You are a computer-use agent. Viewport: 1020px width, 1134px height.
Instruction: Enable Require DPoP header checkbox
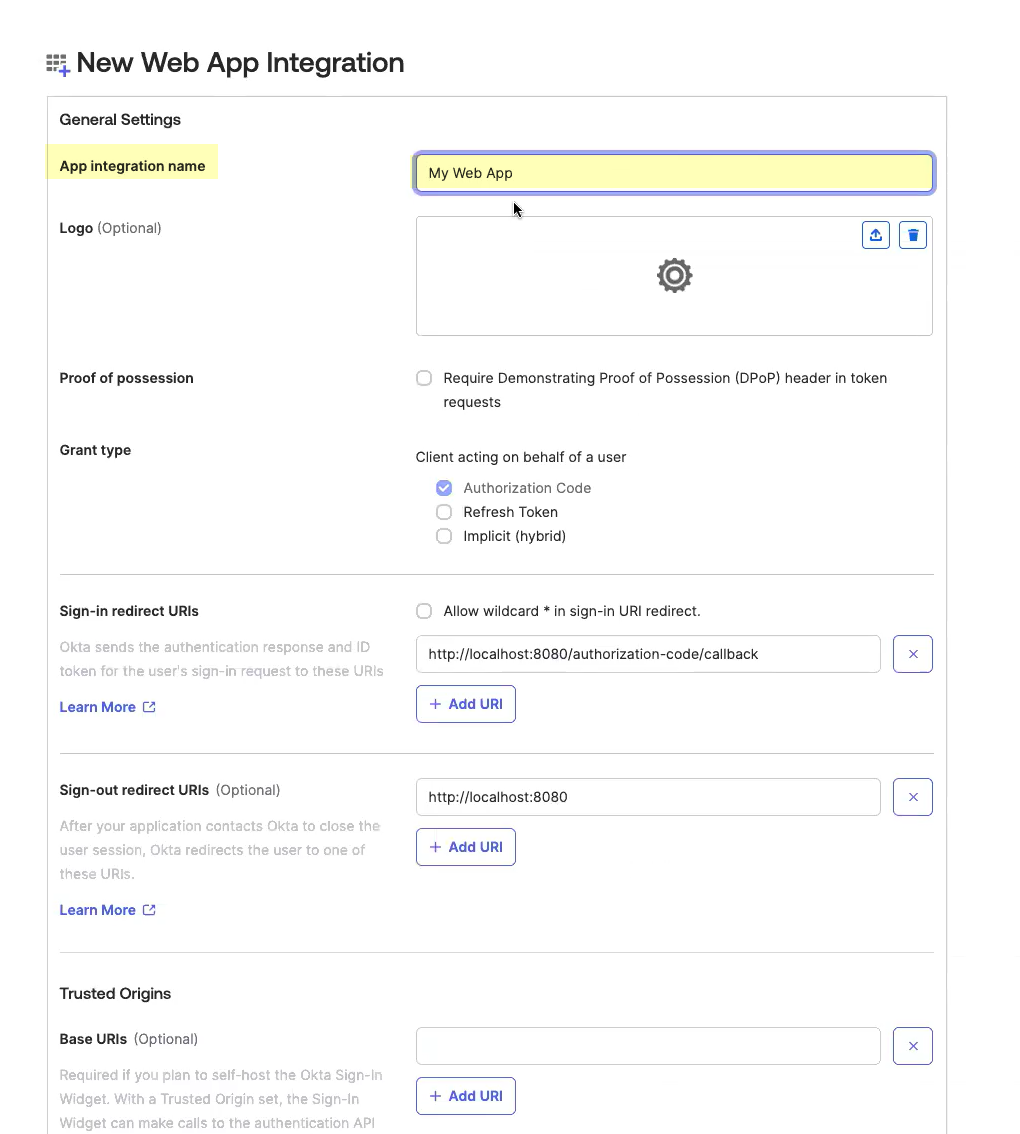coord(424,378)
